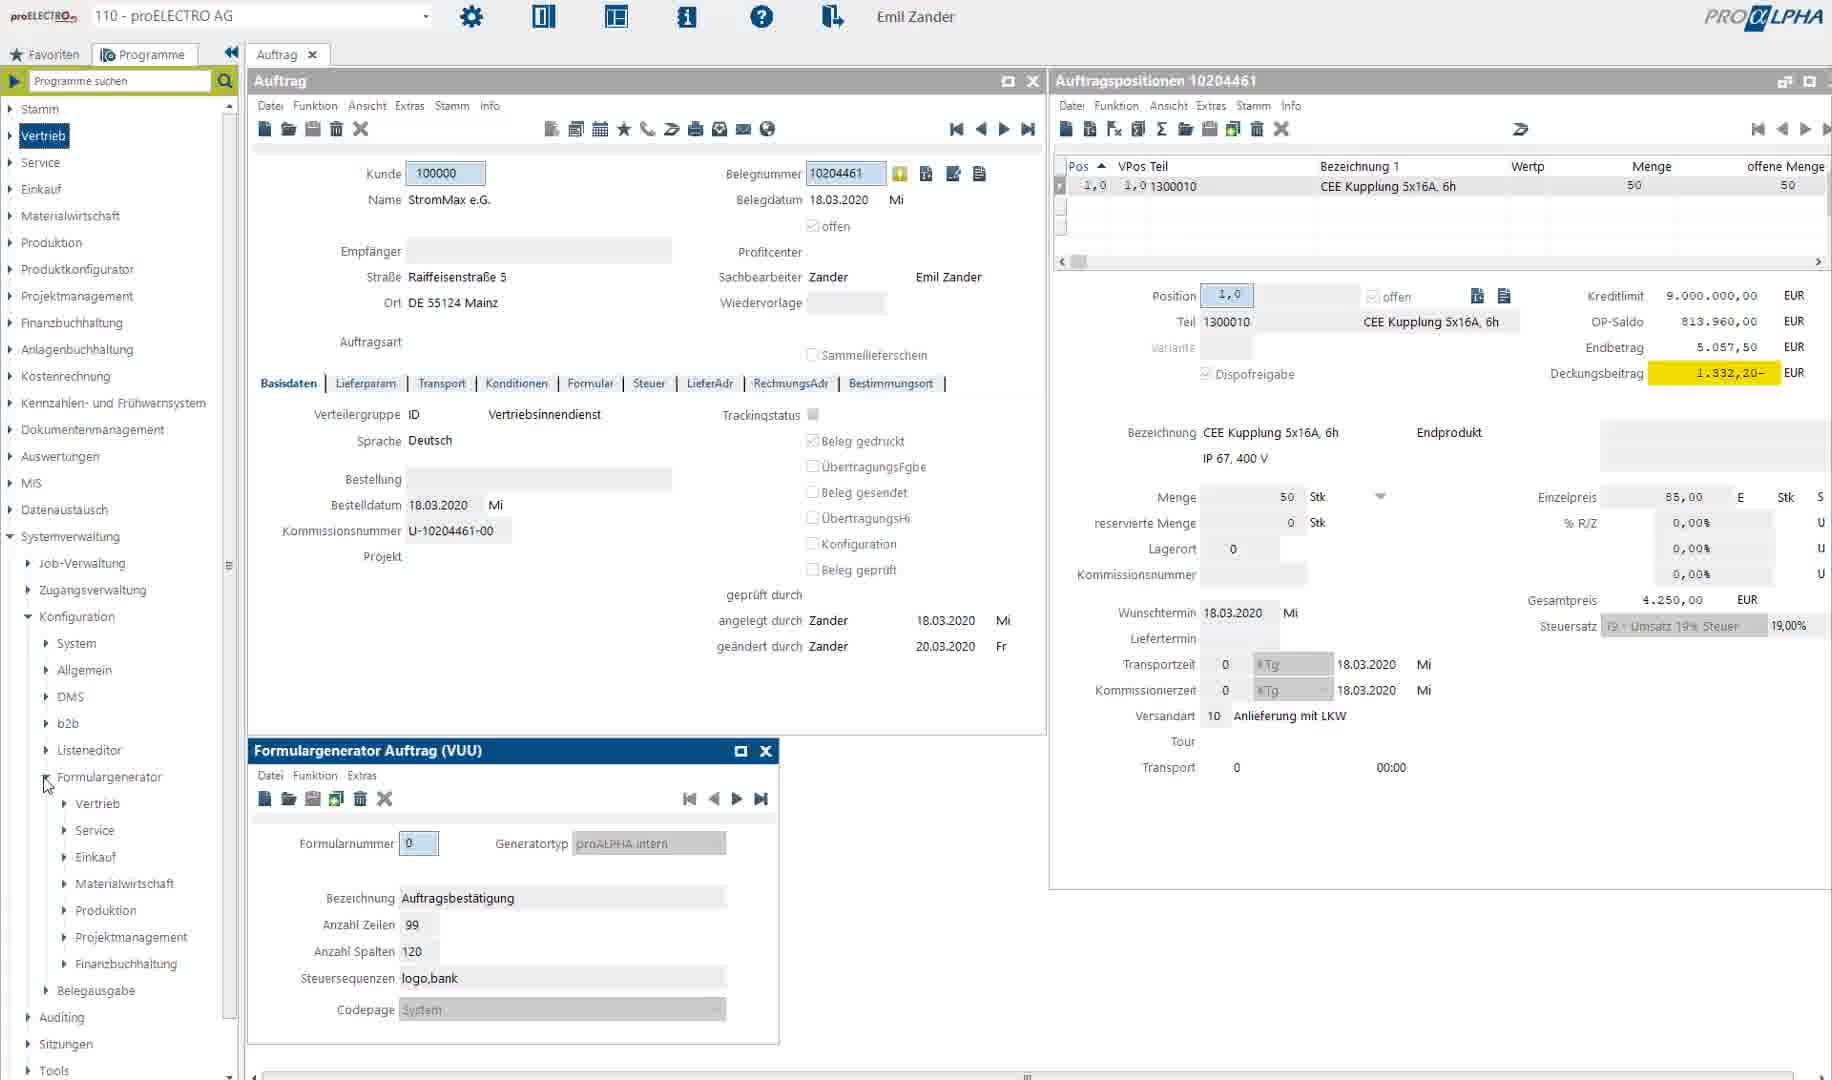The image size is (1832, 1080).
Task: Toggle the Sammellieferschein checkbox
Action: pyautogui.click(x=813, y=355)
